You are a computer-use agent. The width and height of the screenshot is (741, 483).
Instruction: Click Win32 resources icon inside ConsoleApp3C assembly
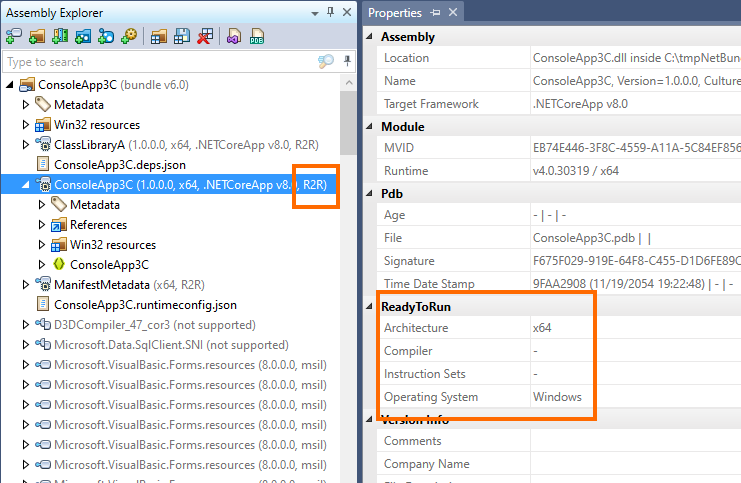(x=59, y=245)
